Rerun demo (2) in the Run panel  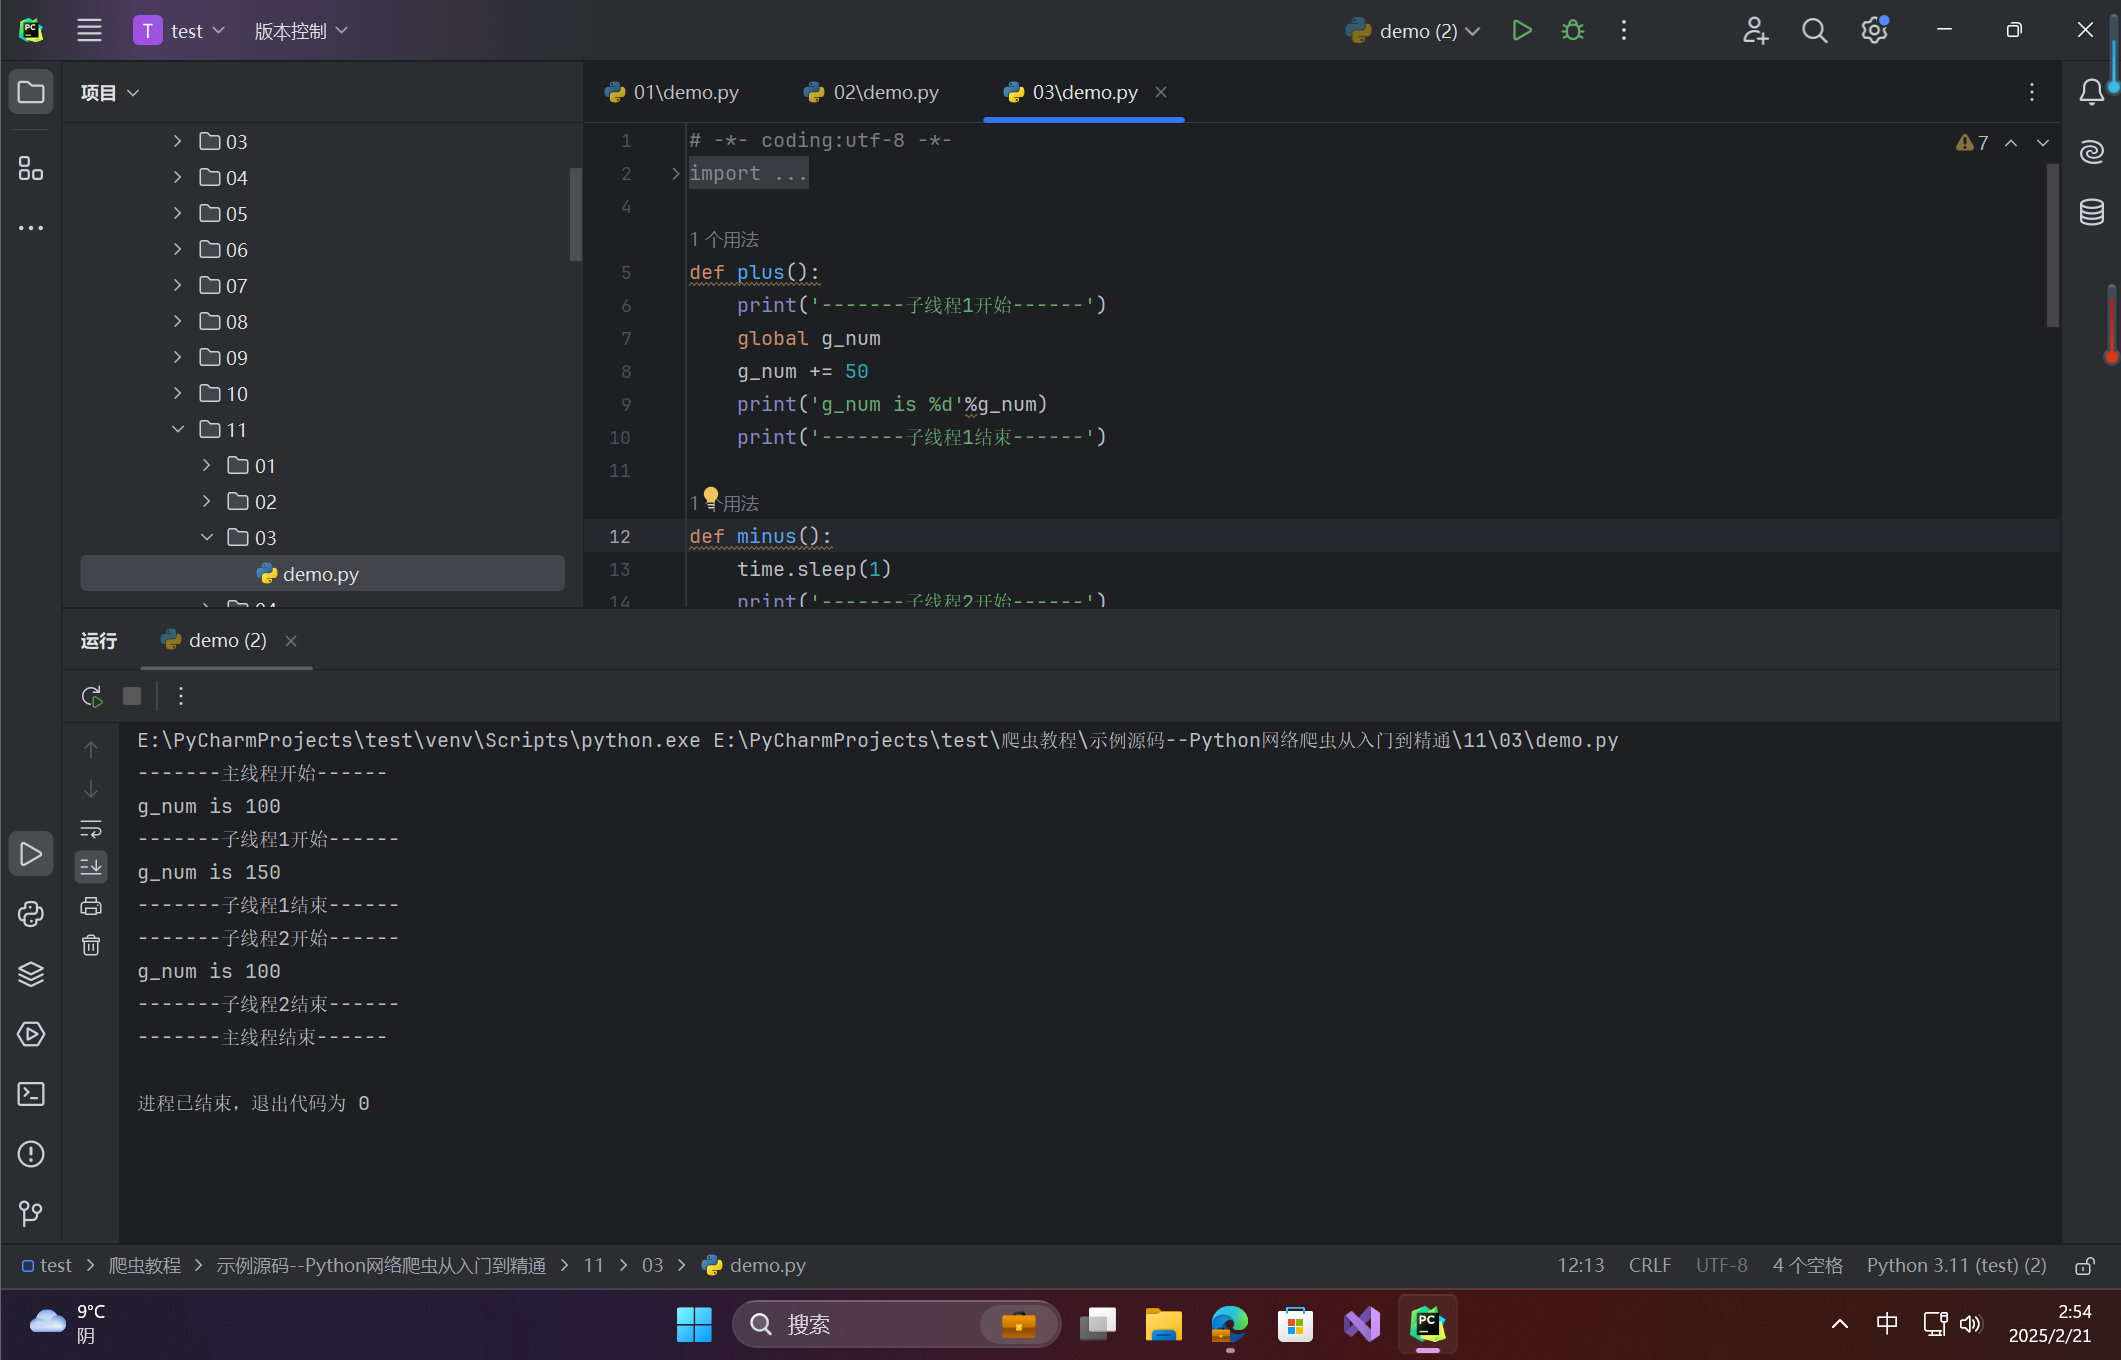coord(92,696)
